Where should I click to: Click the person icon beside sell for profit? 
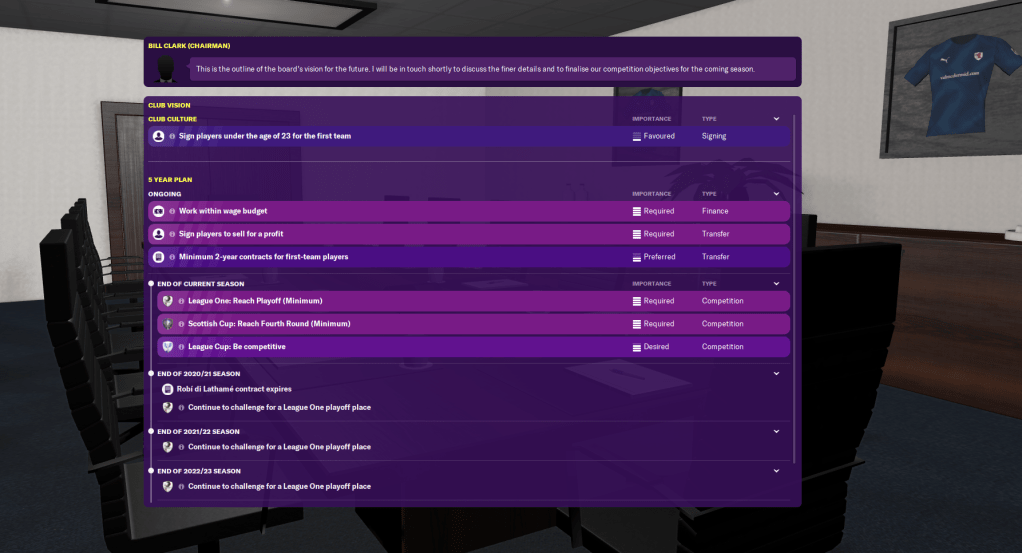click(158, 234)
